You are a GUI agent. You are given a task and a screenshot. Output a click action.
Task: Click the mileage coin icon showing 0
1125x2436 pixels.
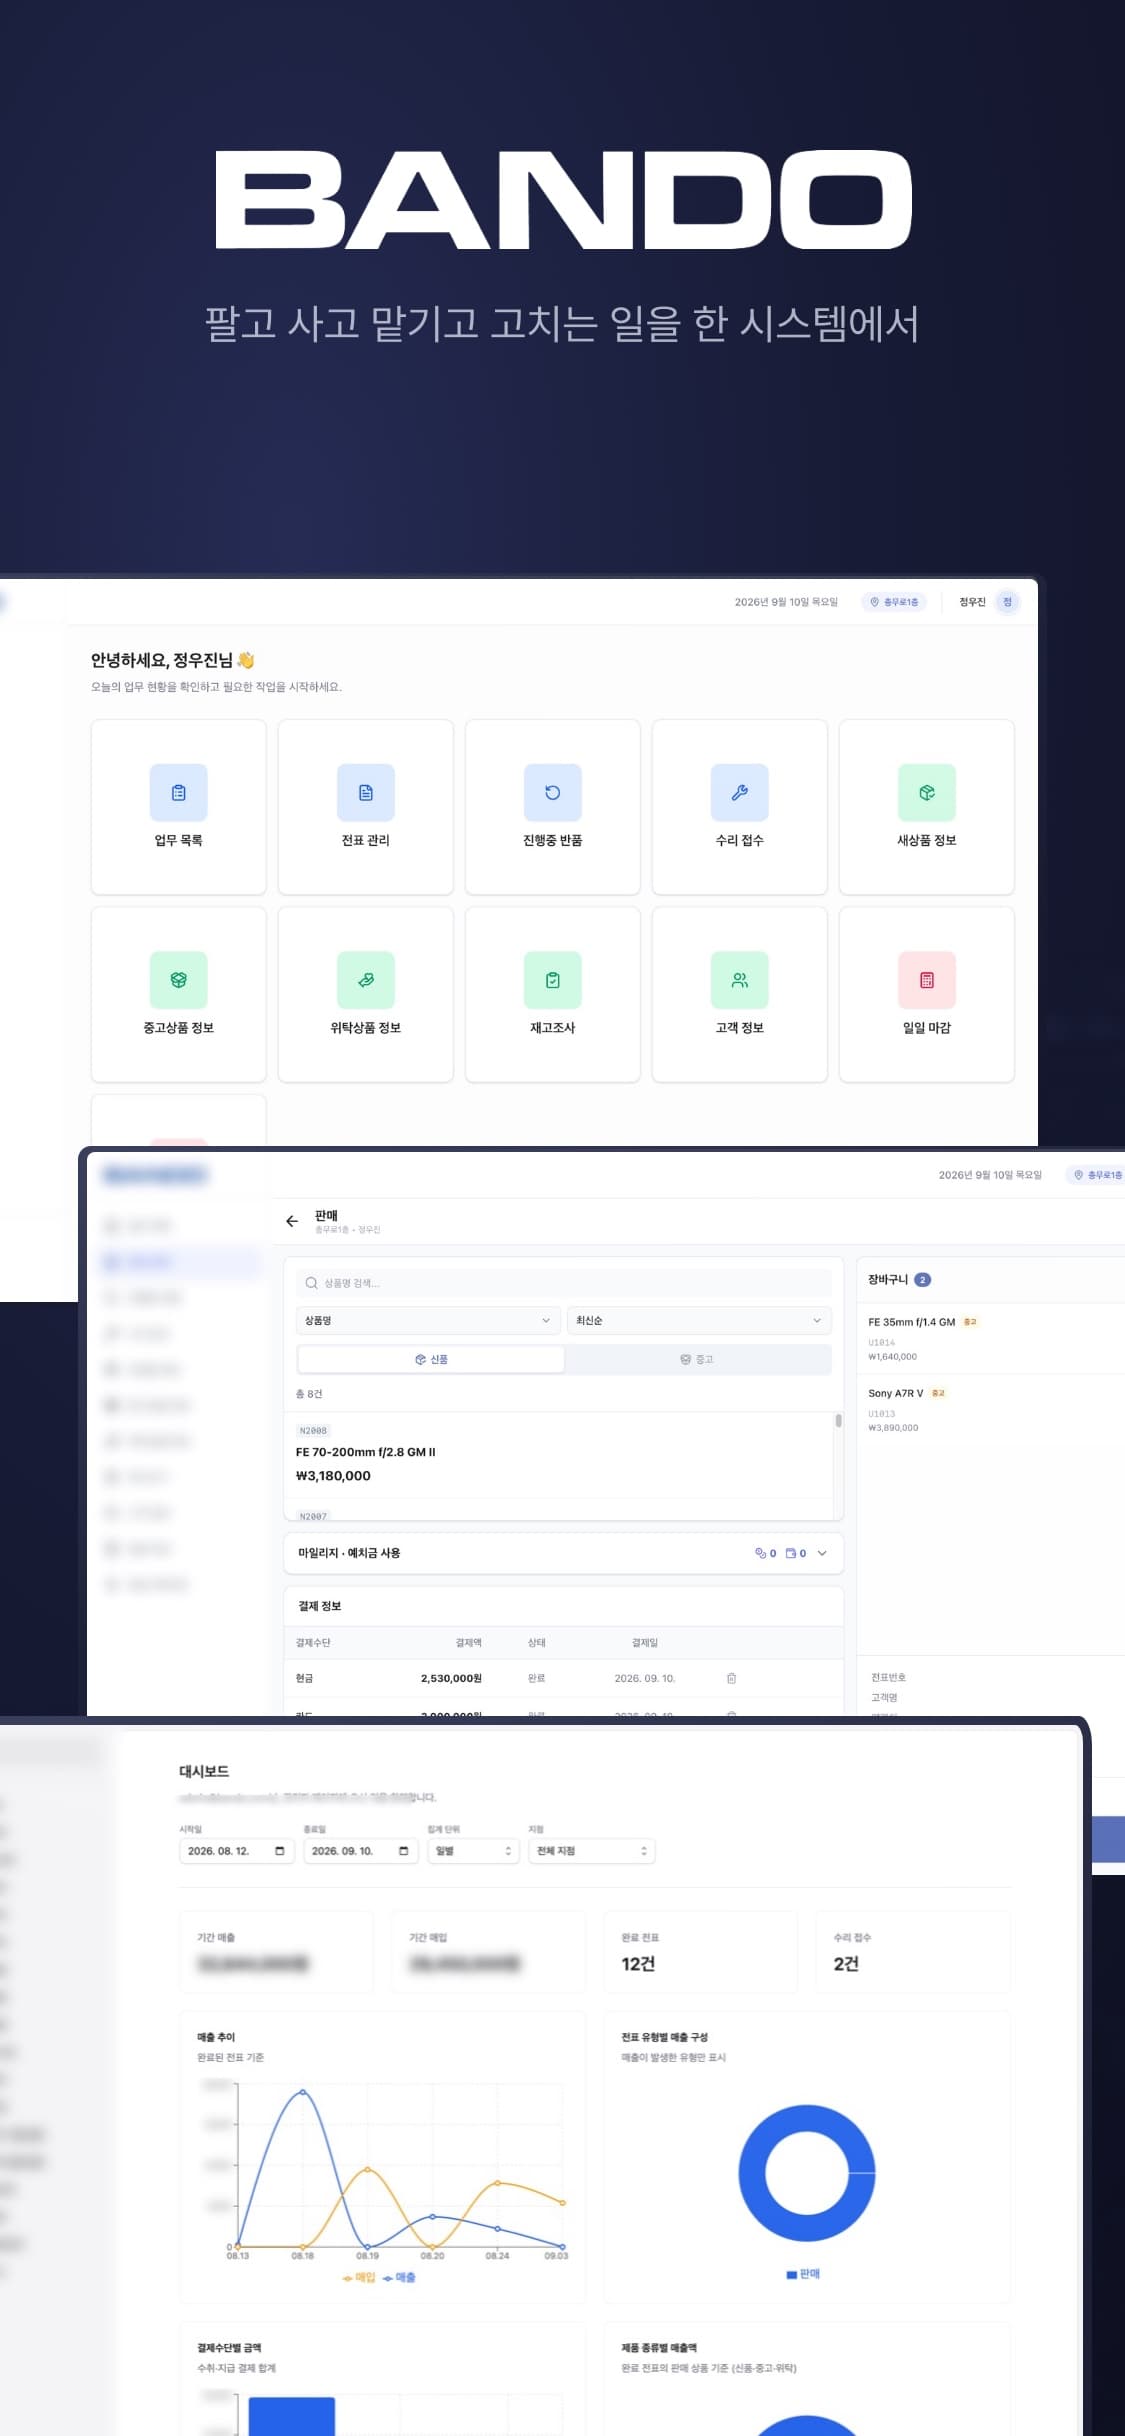tap(760, 1553)
